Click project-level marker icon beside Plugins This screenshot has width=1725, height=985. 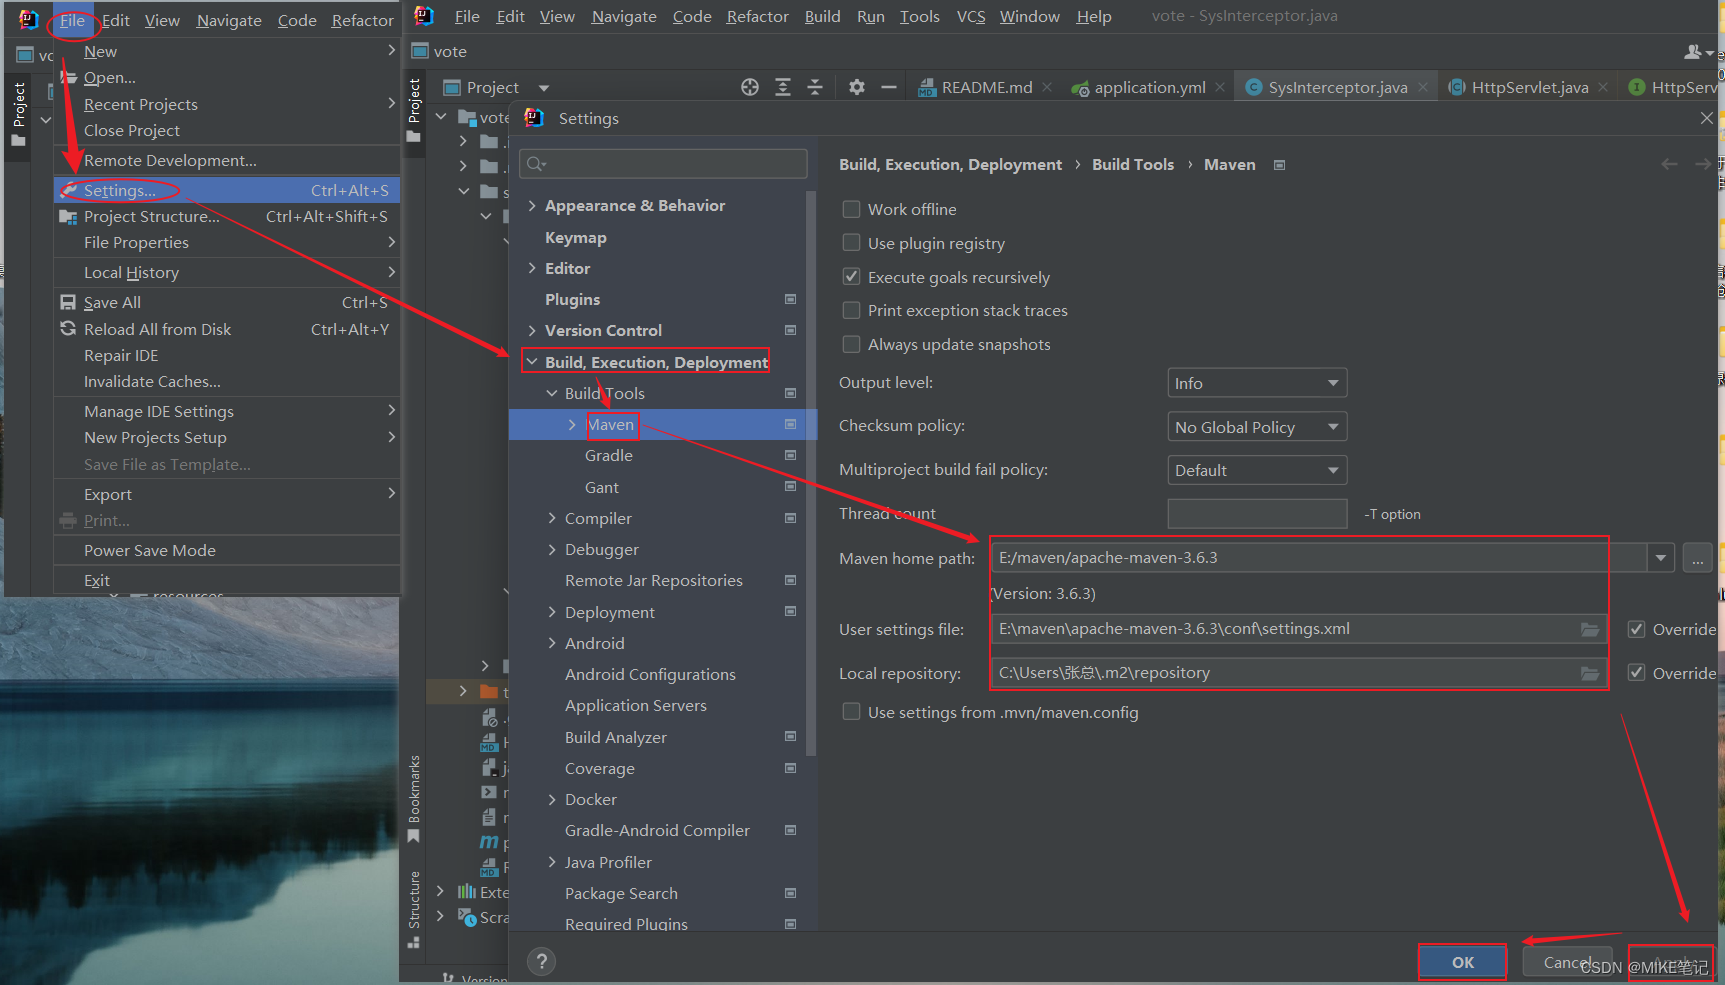pos(790,299)
